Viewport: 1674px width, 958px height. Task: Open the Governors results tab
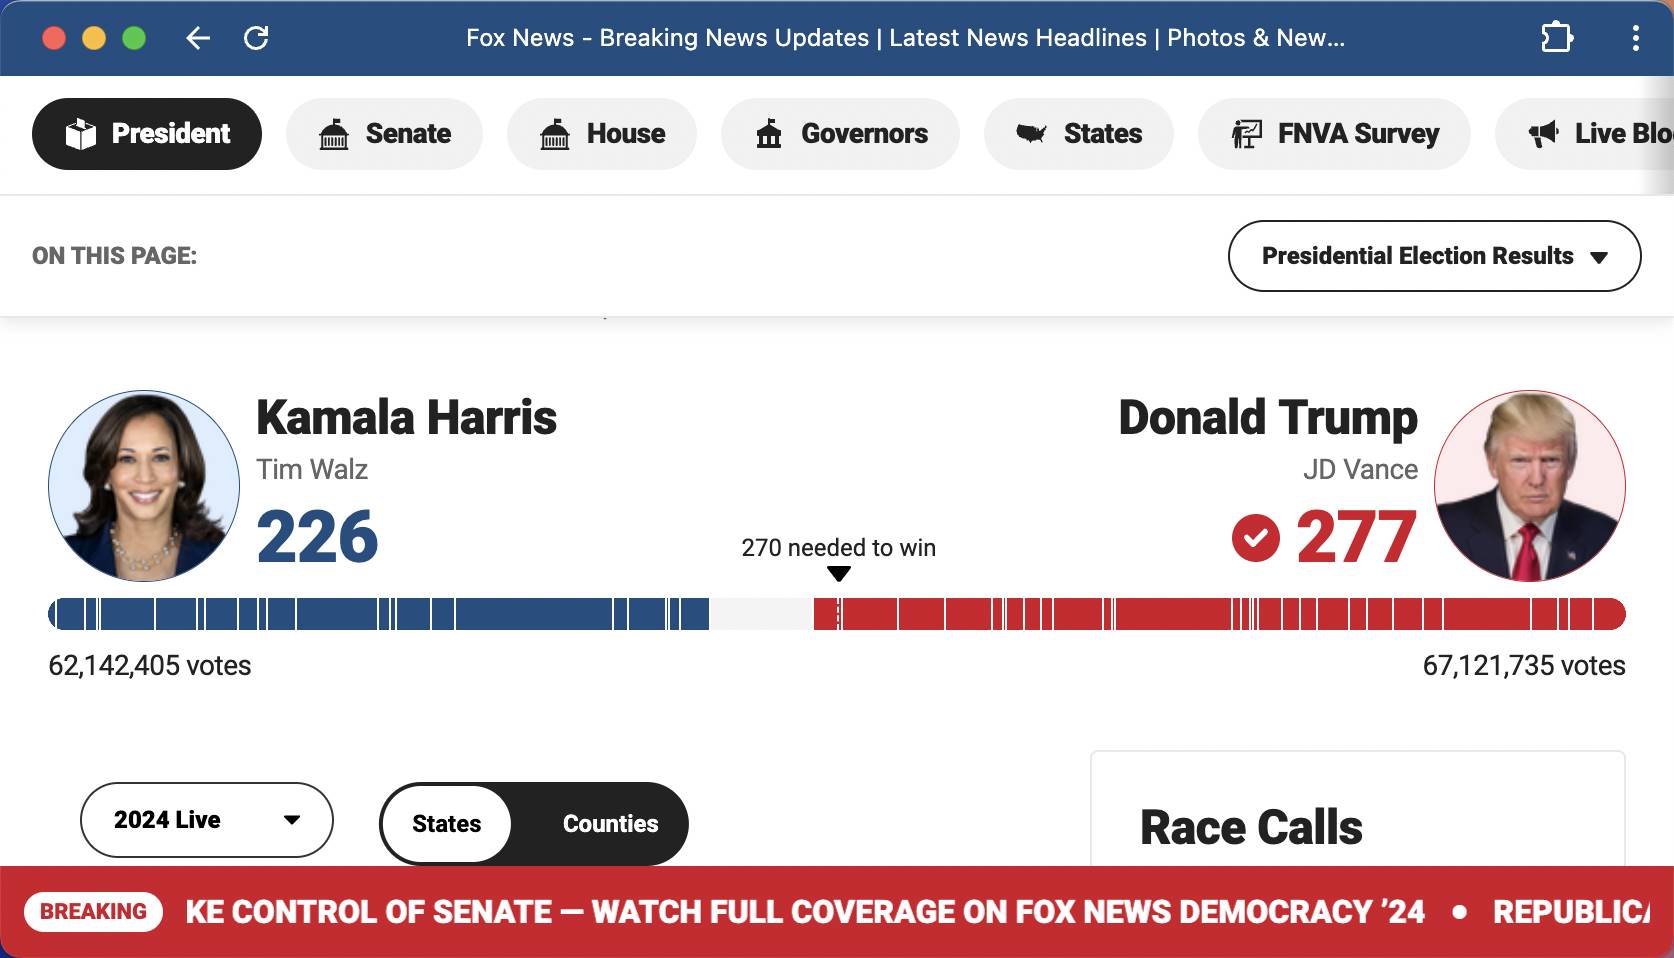840,134
